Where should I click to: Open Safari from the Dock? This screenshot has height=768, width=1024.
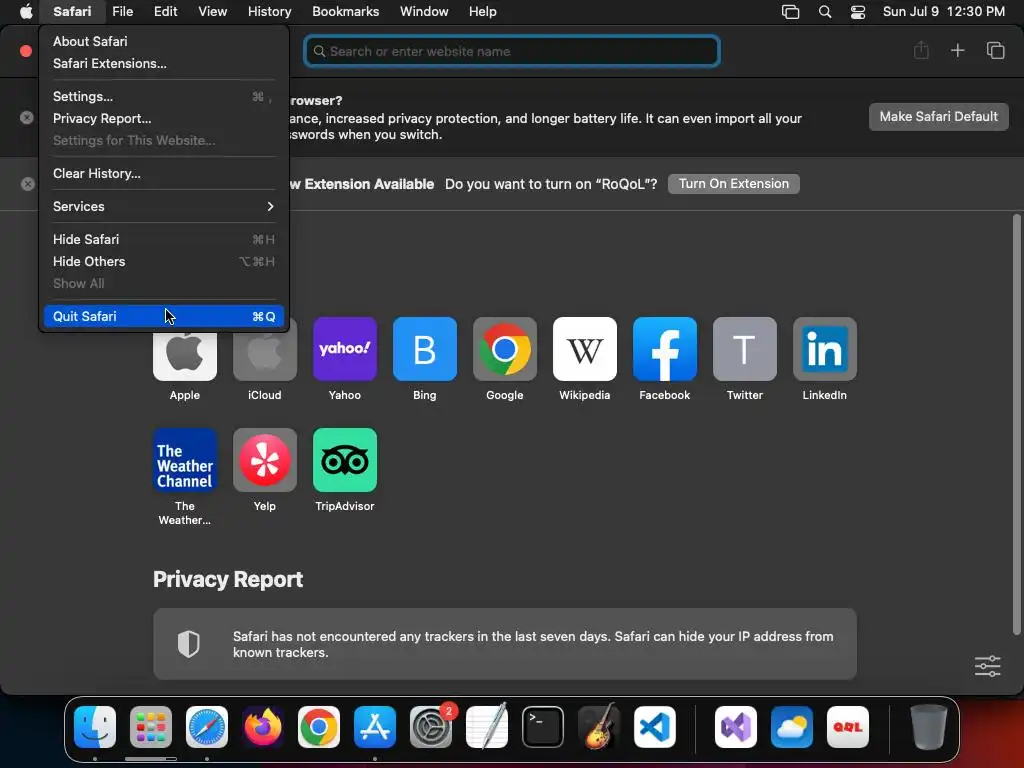click(207, 727)
